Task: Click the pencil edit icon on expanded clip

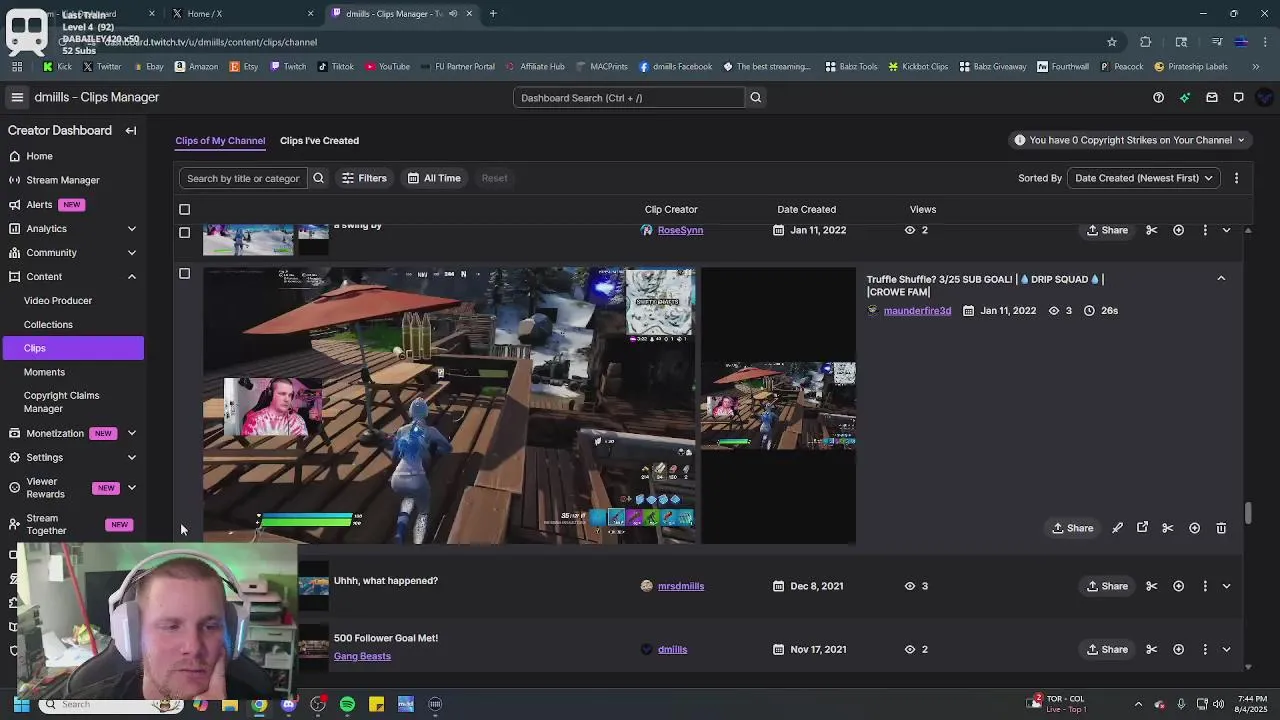Action: 1117,528
